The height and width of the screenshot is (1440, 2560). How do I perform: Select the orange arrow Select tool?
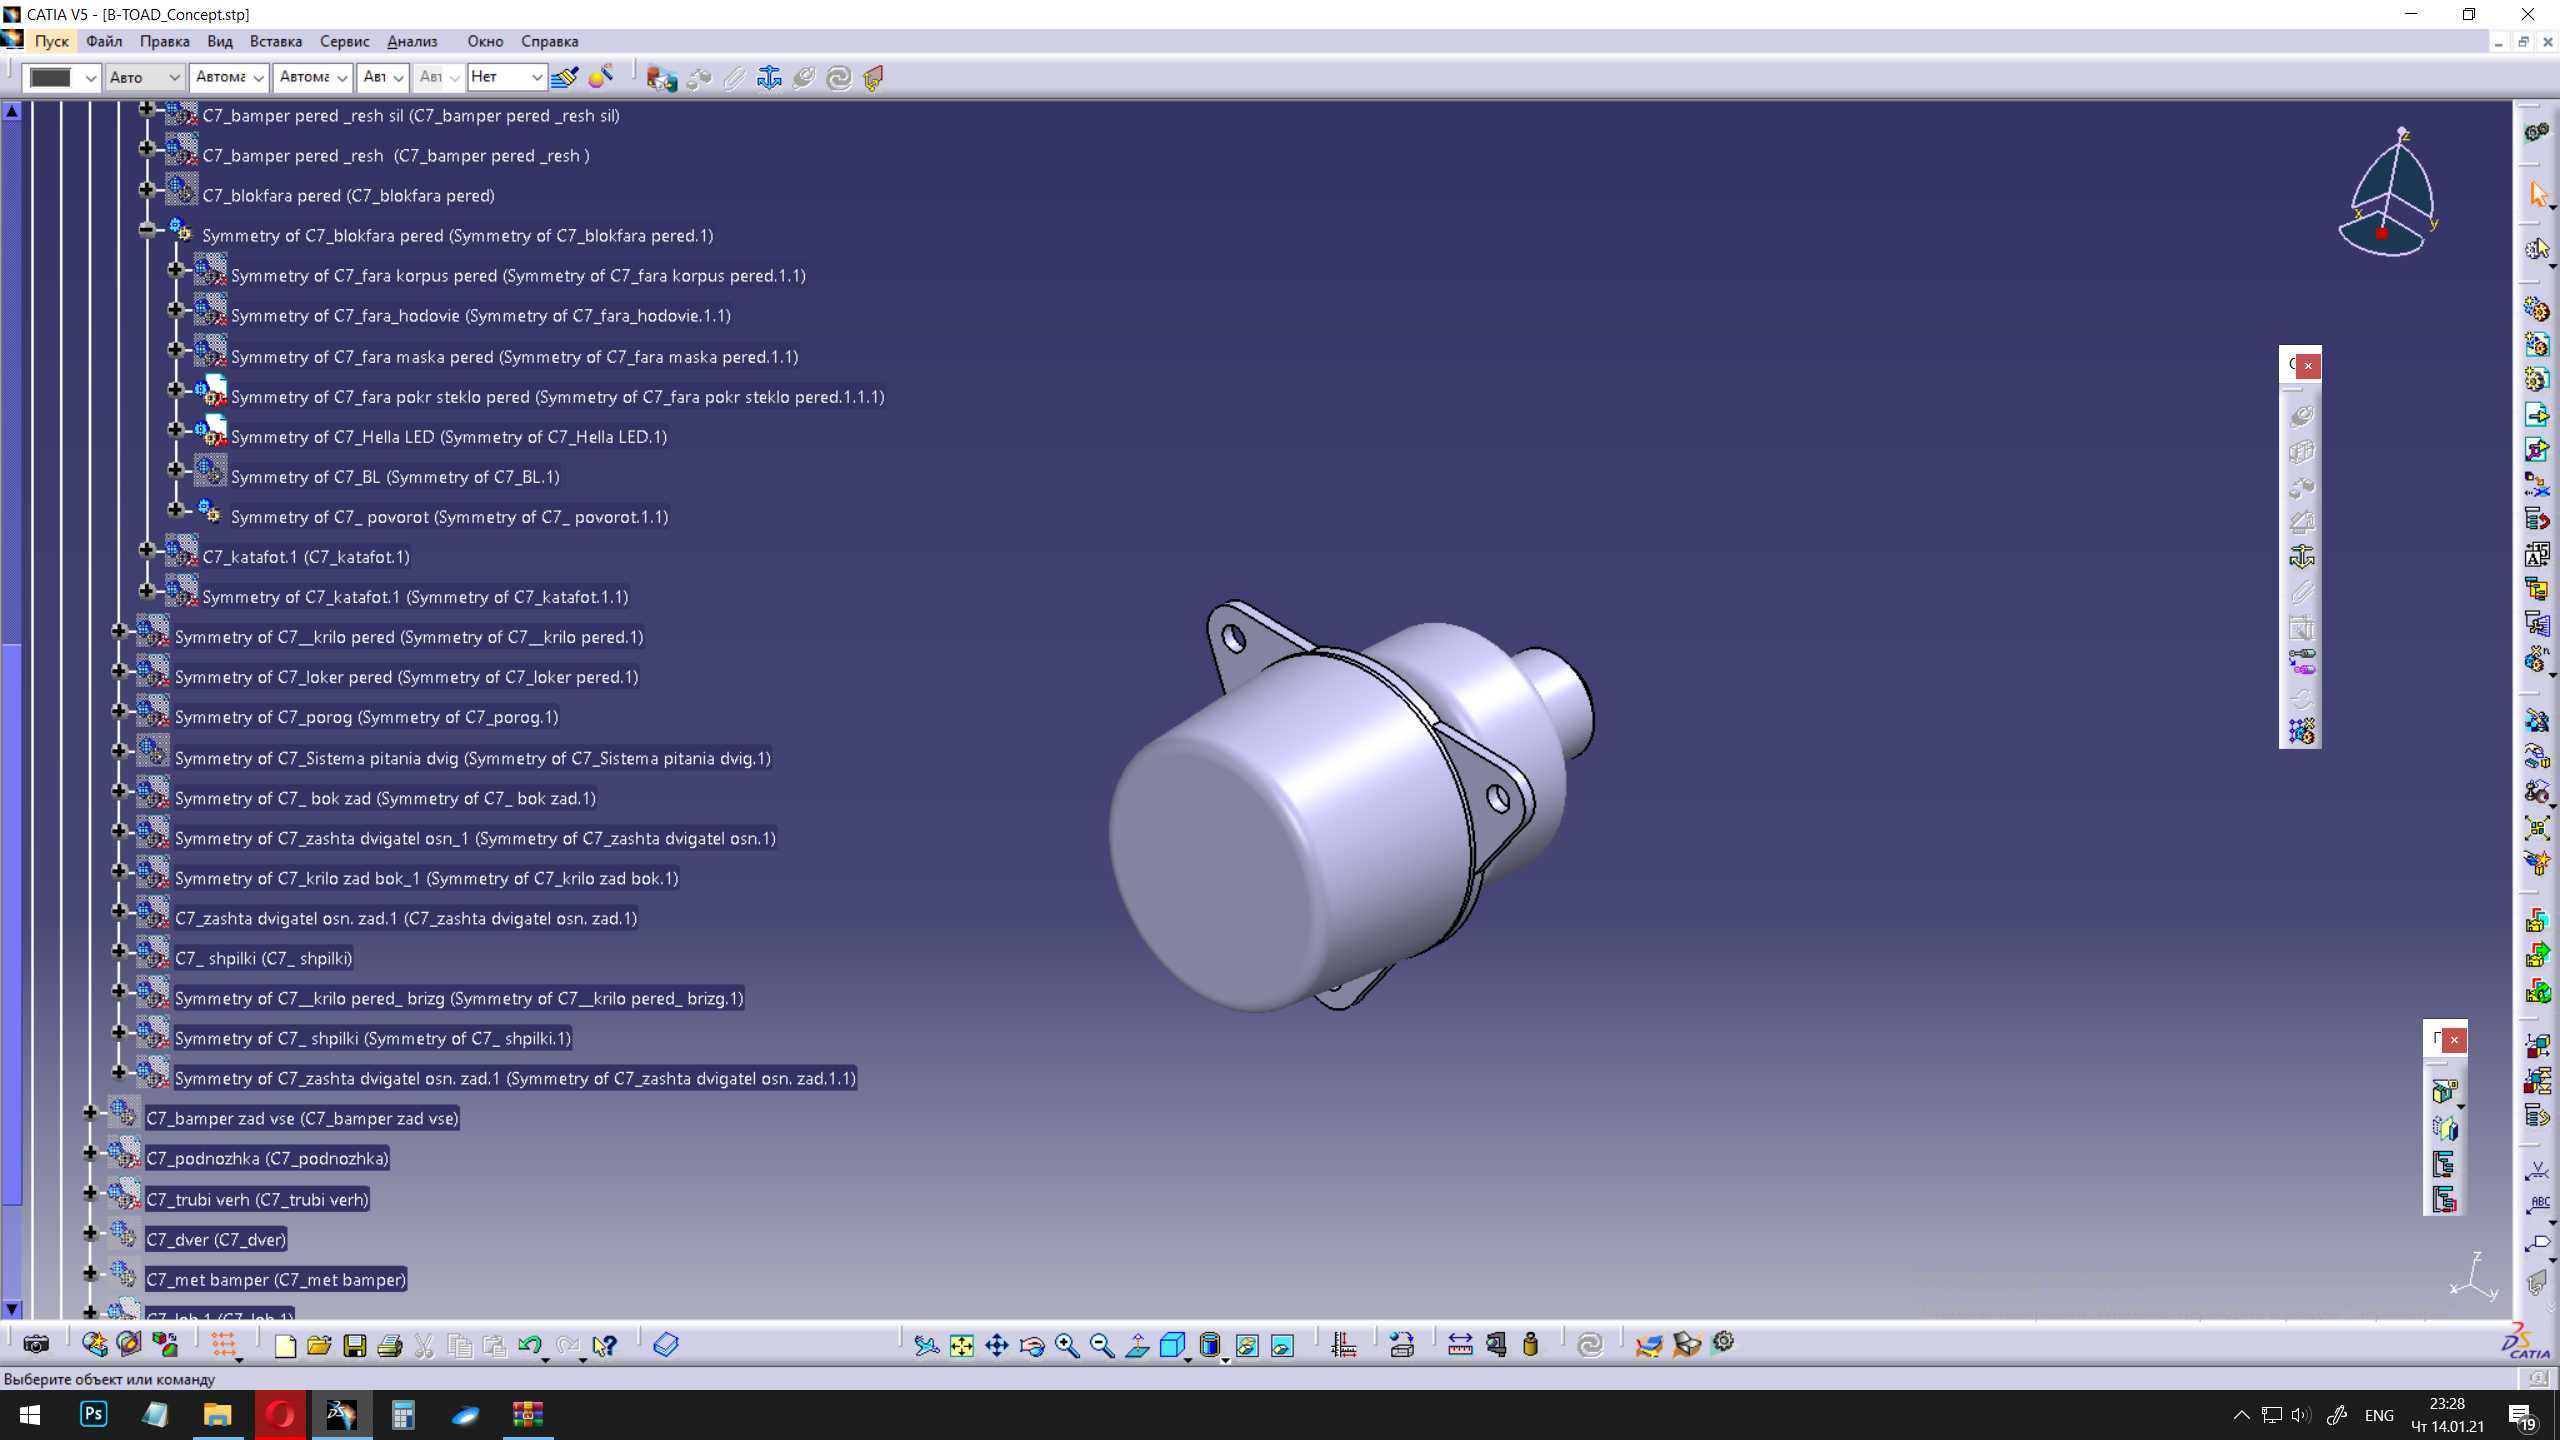2538,194
